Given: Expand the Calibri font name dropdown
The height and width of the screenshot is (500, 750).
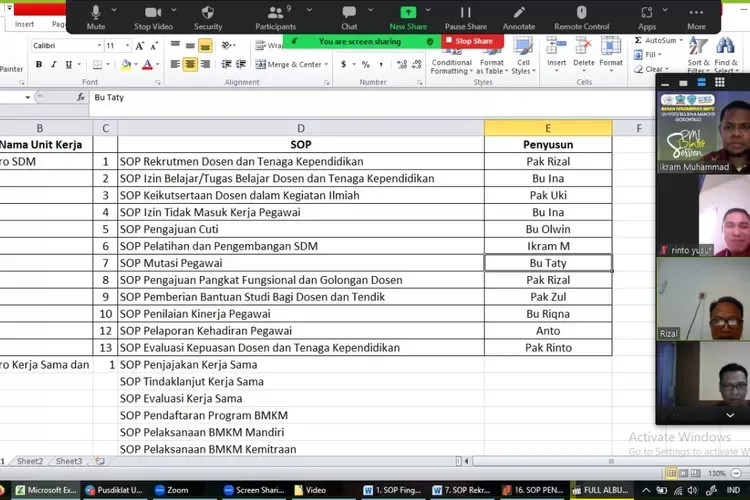Looking at the screenshot, I should pos(97,46).
